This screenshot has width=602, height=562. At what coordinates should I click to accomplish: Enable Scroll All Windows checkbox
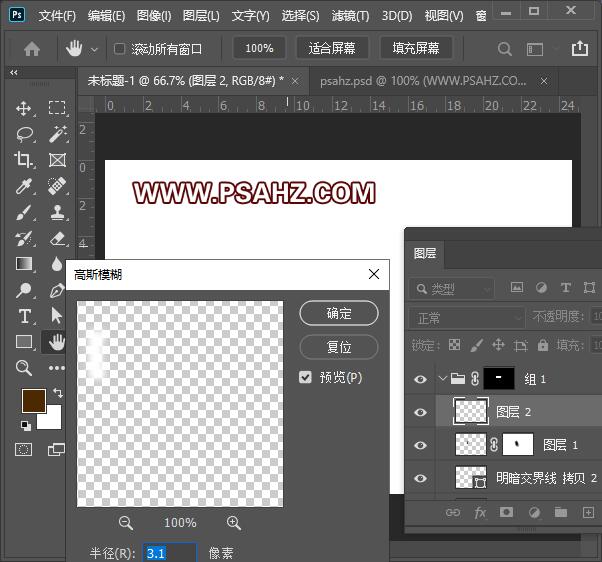(119, 49)
